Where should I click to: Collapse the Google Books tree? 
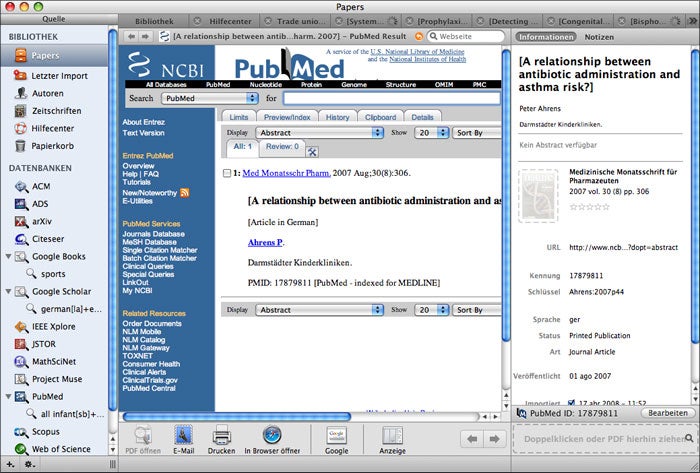pos(8,257)
